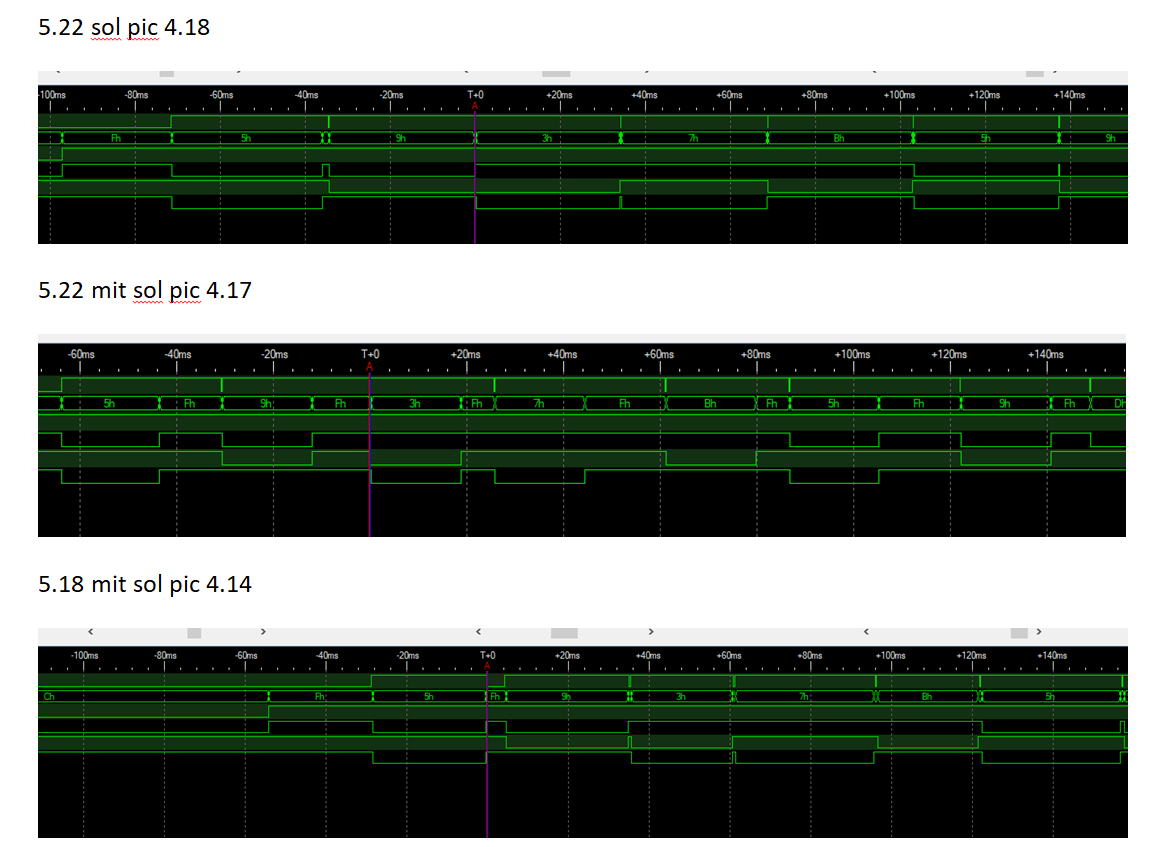The image size is (1155, 847).
Task: Click the +100ms tick label in pic 4.18 waveform
Action: [899, 95]
